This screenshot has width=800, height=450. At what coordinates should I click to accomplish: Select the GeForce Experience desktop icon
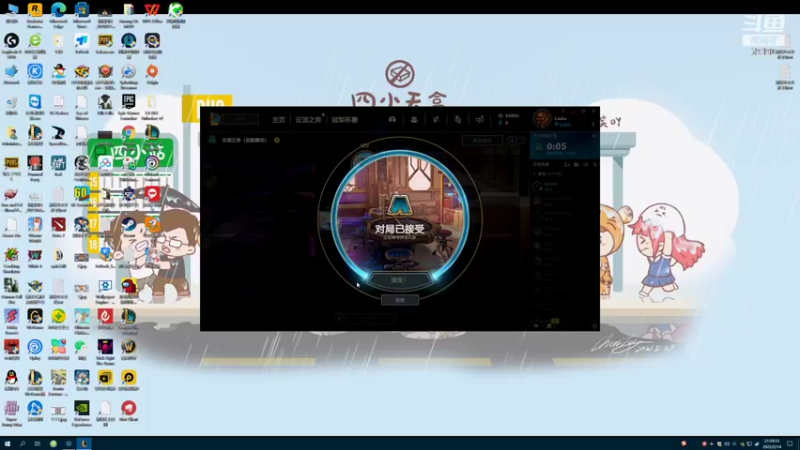tap(82, 412)
